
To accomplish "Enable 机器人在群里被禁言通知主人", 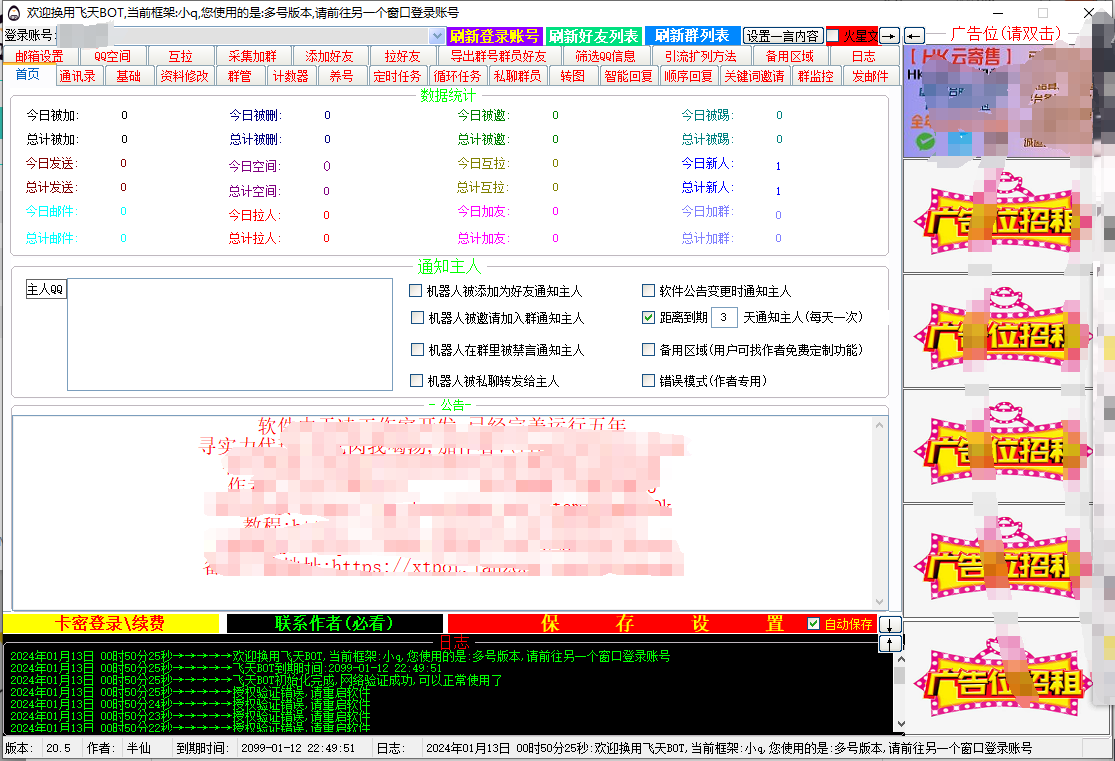I will click(x=417, y=349).
